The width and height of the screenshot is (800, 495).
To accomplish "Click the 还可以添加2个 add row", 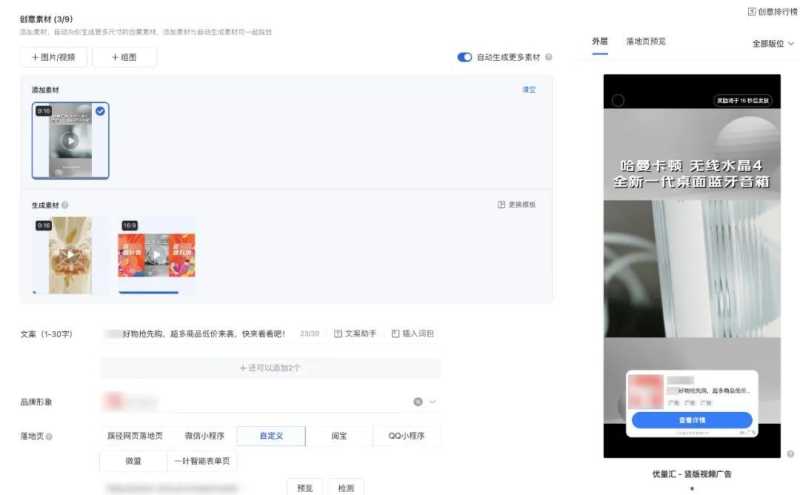I will pos(270,367).
